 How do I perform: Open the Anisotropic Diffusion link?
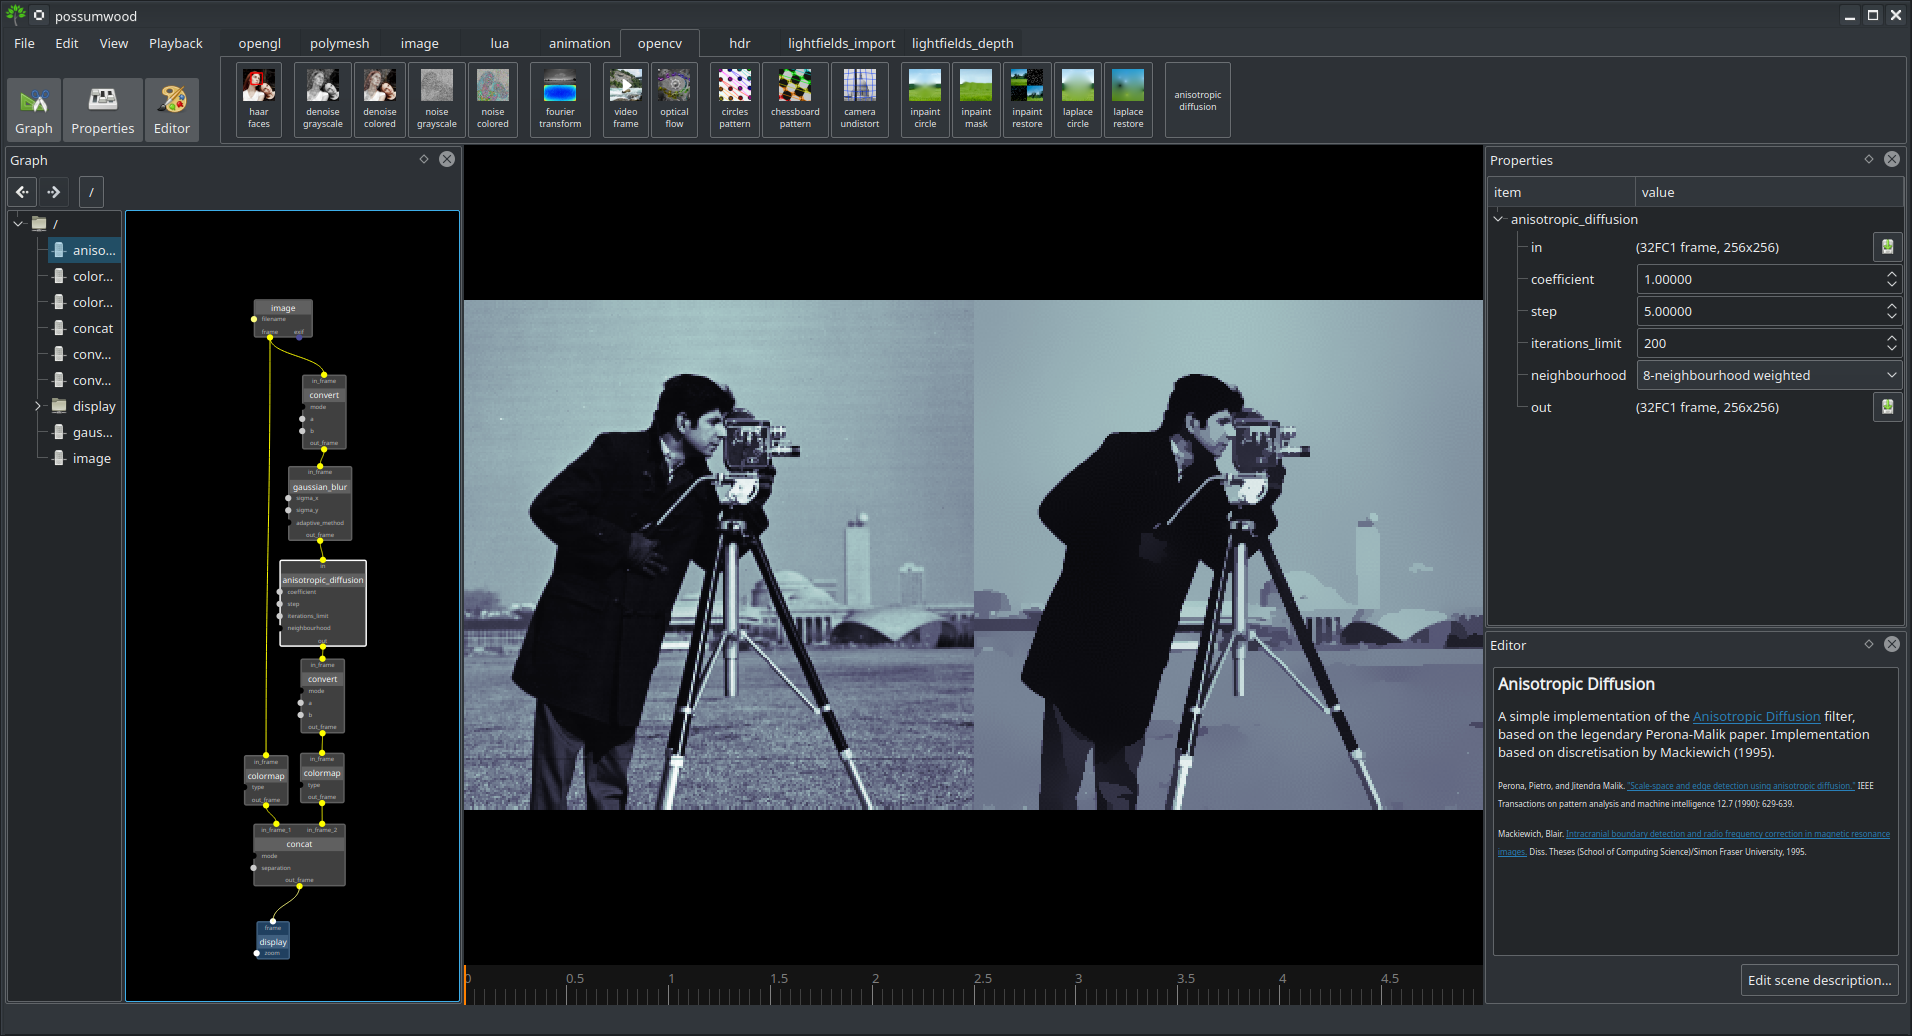tap(1756, 716)
